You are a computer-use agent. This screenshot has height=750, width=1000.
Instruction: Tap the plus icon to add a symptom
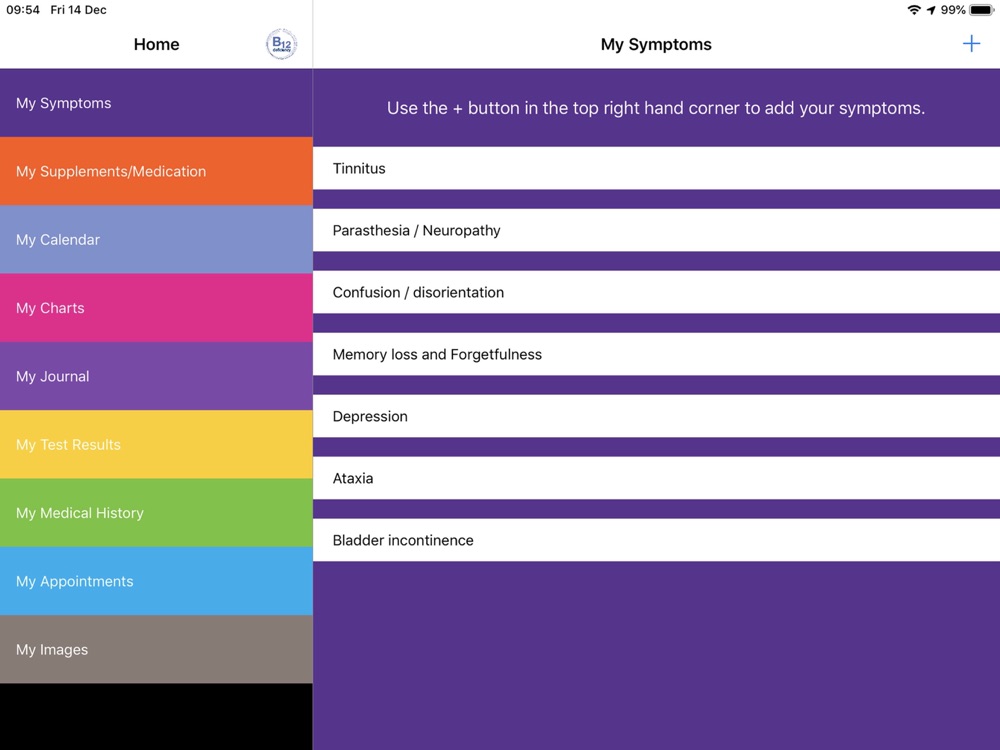(971, 44)
